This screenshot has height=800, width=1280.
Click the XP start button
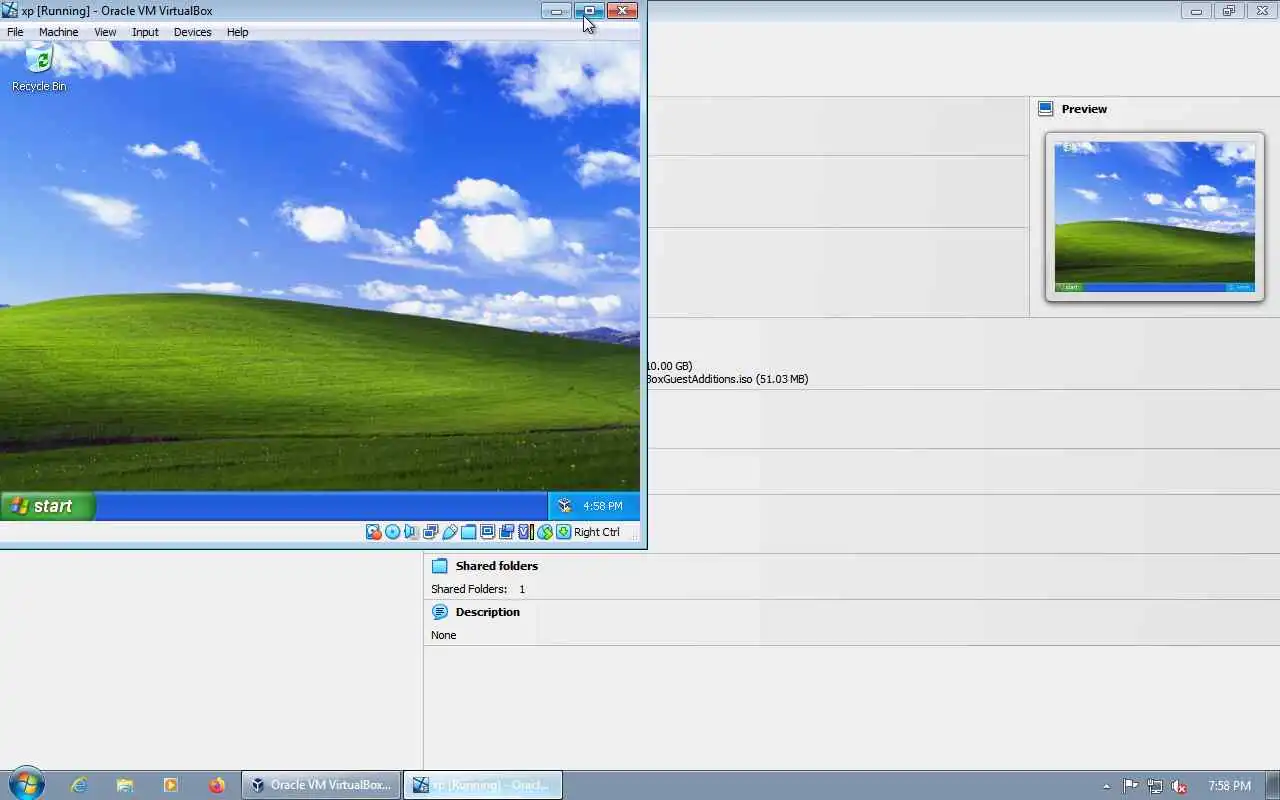click(x=47, y=506)
